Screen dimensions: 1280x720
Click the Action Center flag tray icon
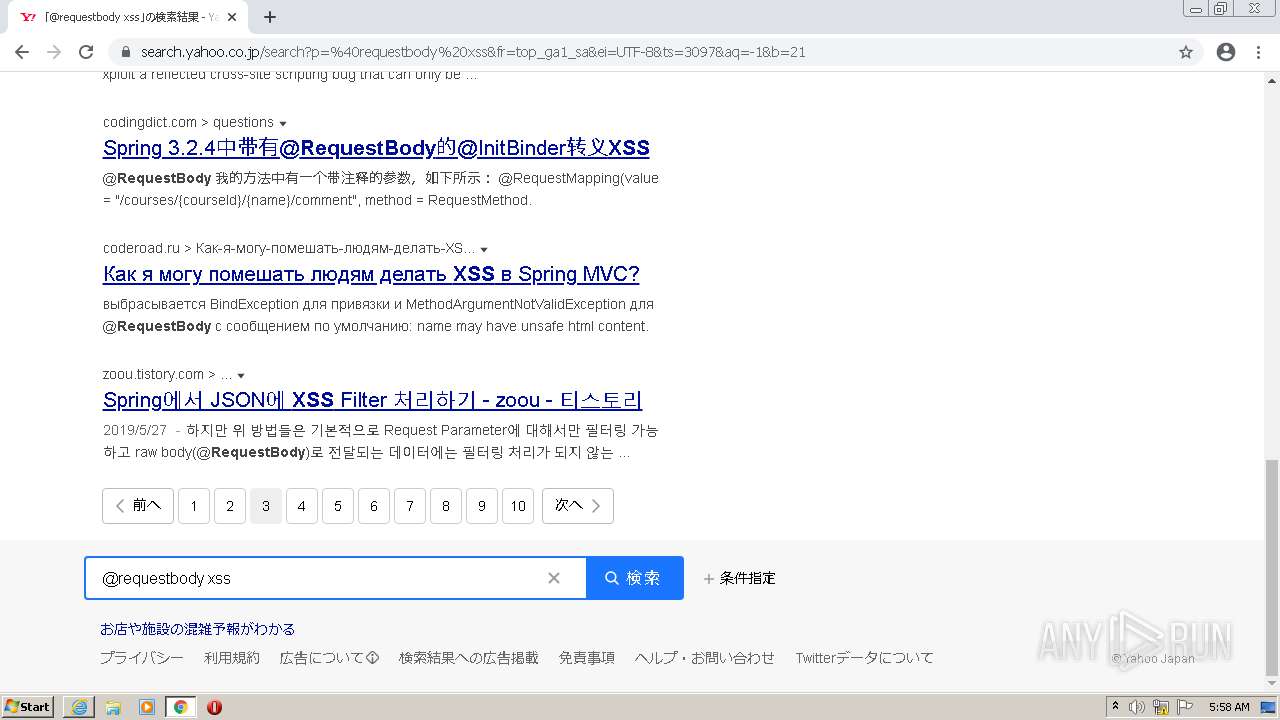coord(1185,707)
